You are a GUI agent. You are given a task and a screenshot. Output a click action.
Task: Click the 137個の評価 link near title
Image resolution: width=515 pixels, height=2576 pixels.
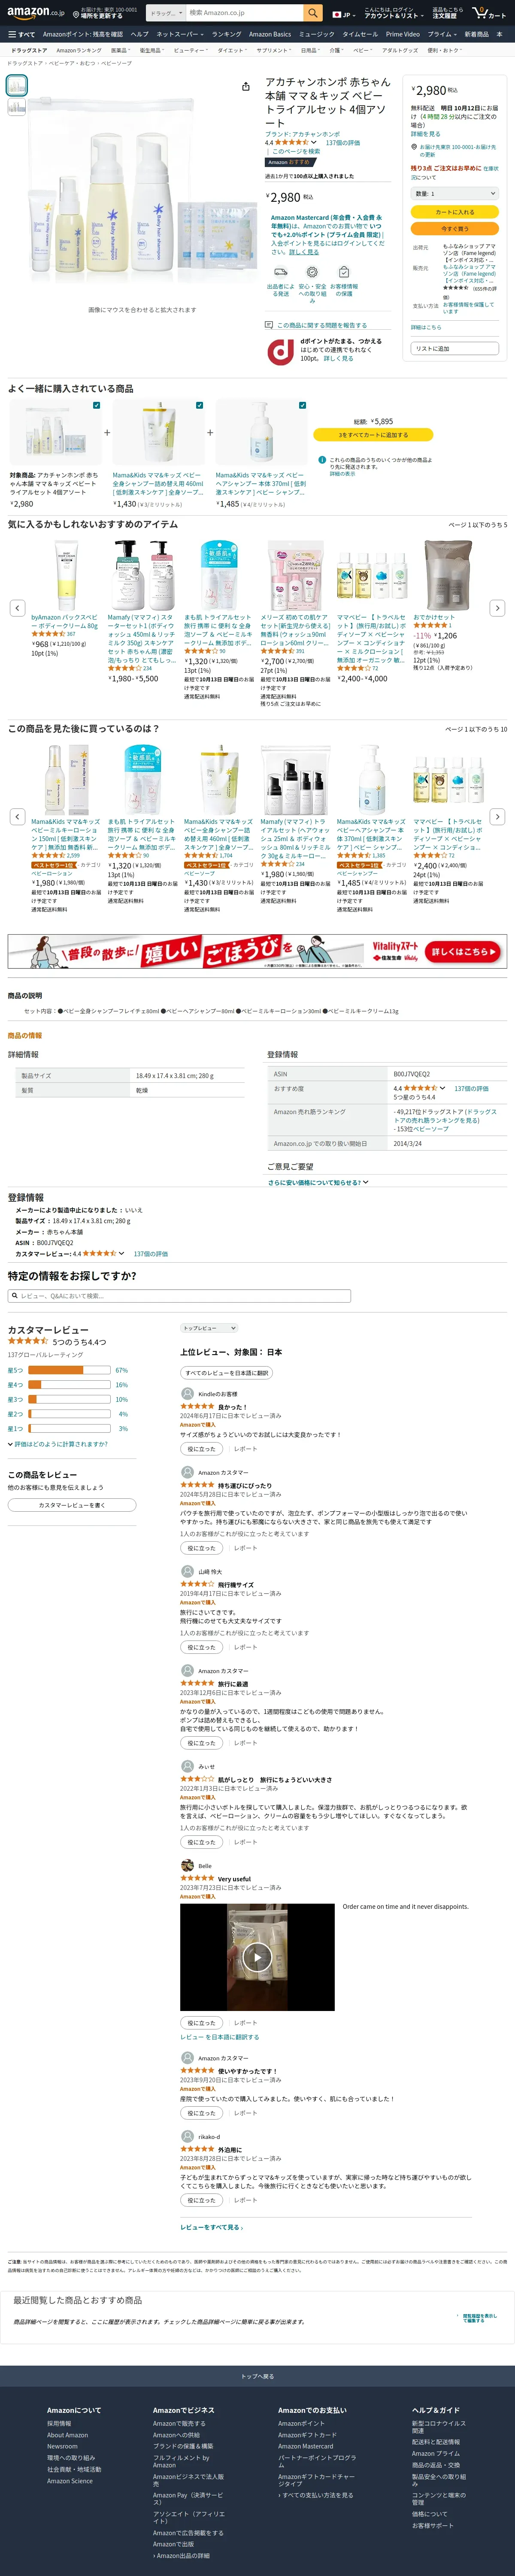point(343,142)
